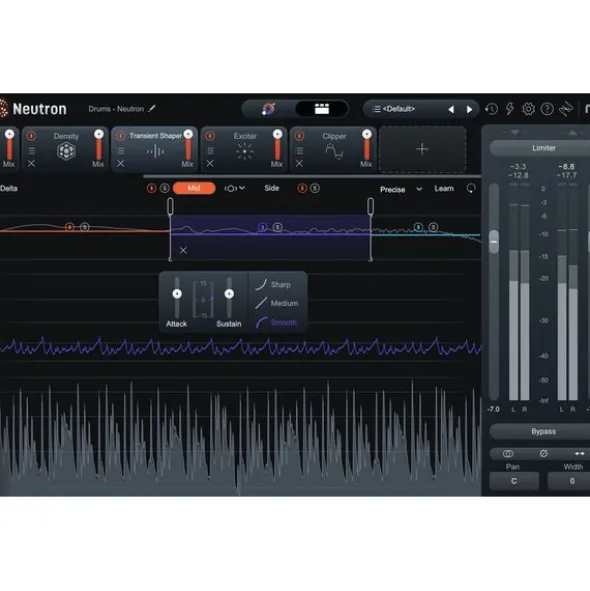Select the Density module hexagon icon
590x591 pixels.
66,152
